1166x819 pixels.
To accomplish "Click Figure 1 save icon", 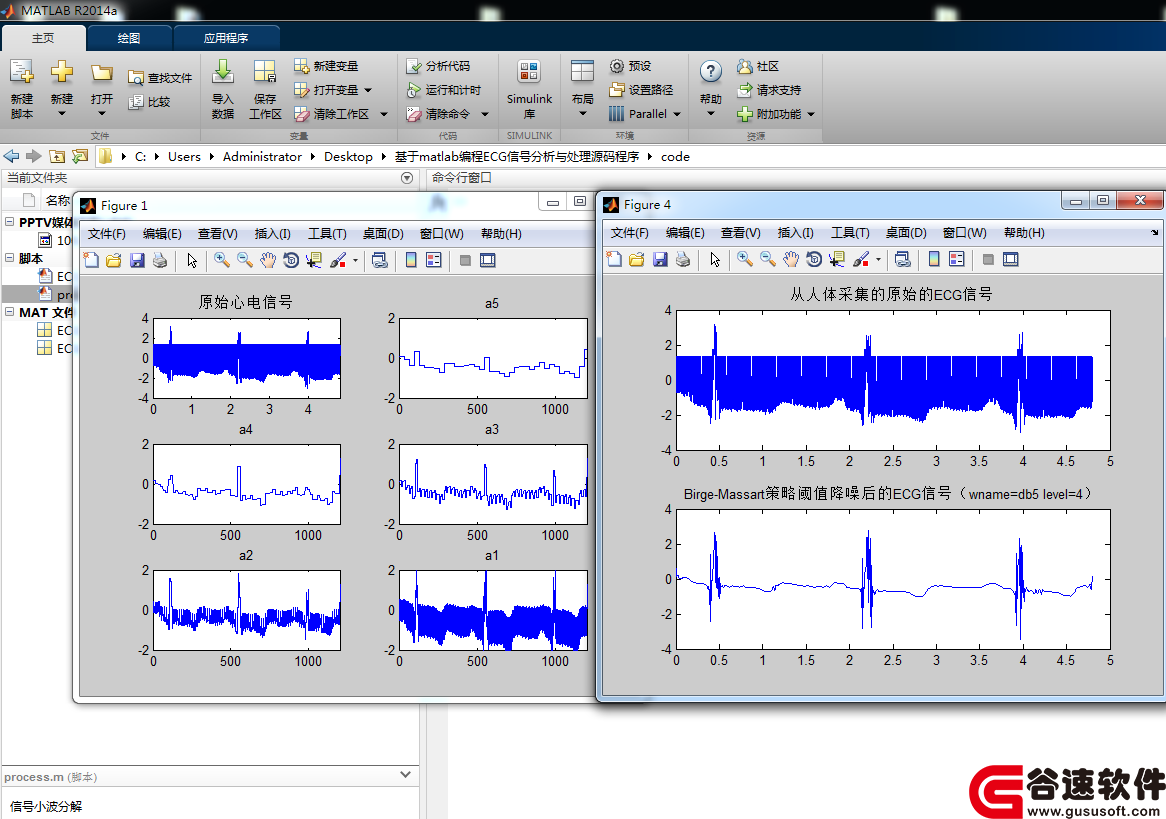I will 137,260.
